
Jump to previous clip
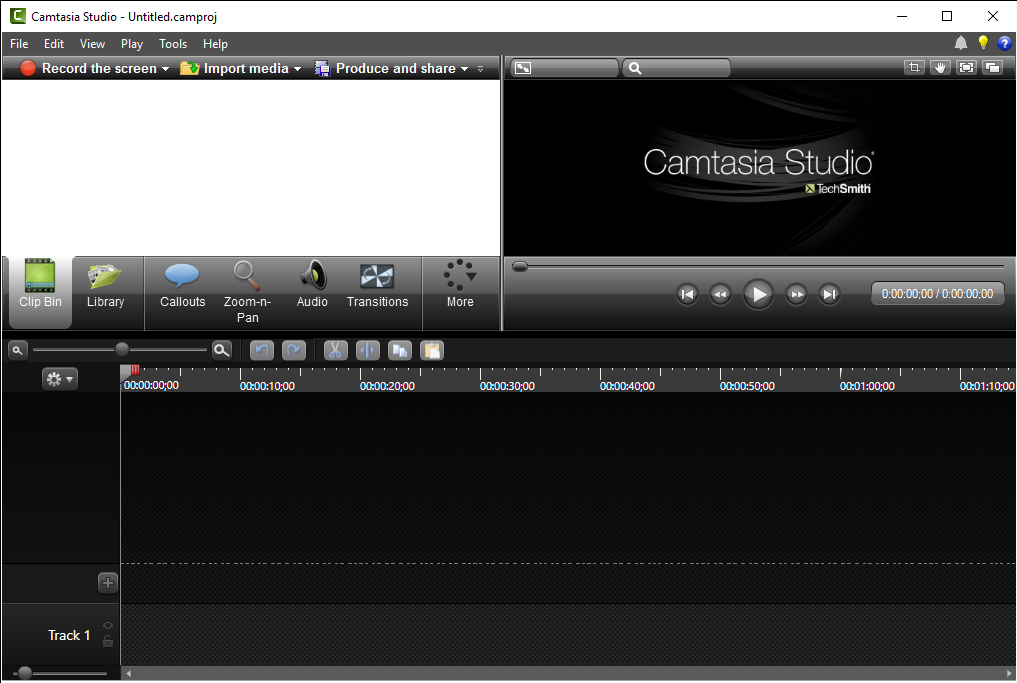click(x=687, y=294)
